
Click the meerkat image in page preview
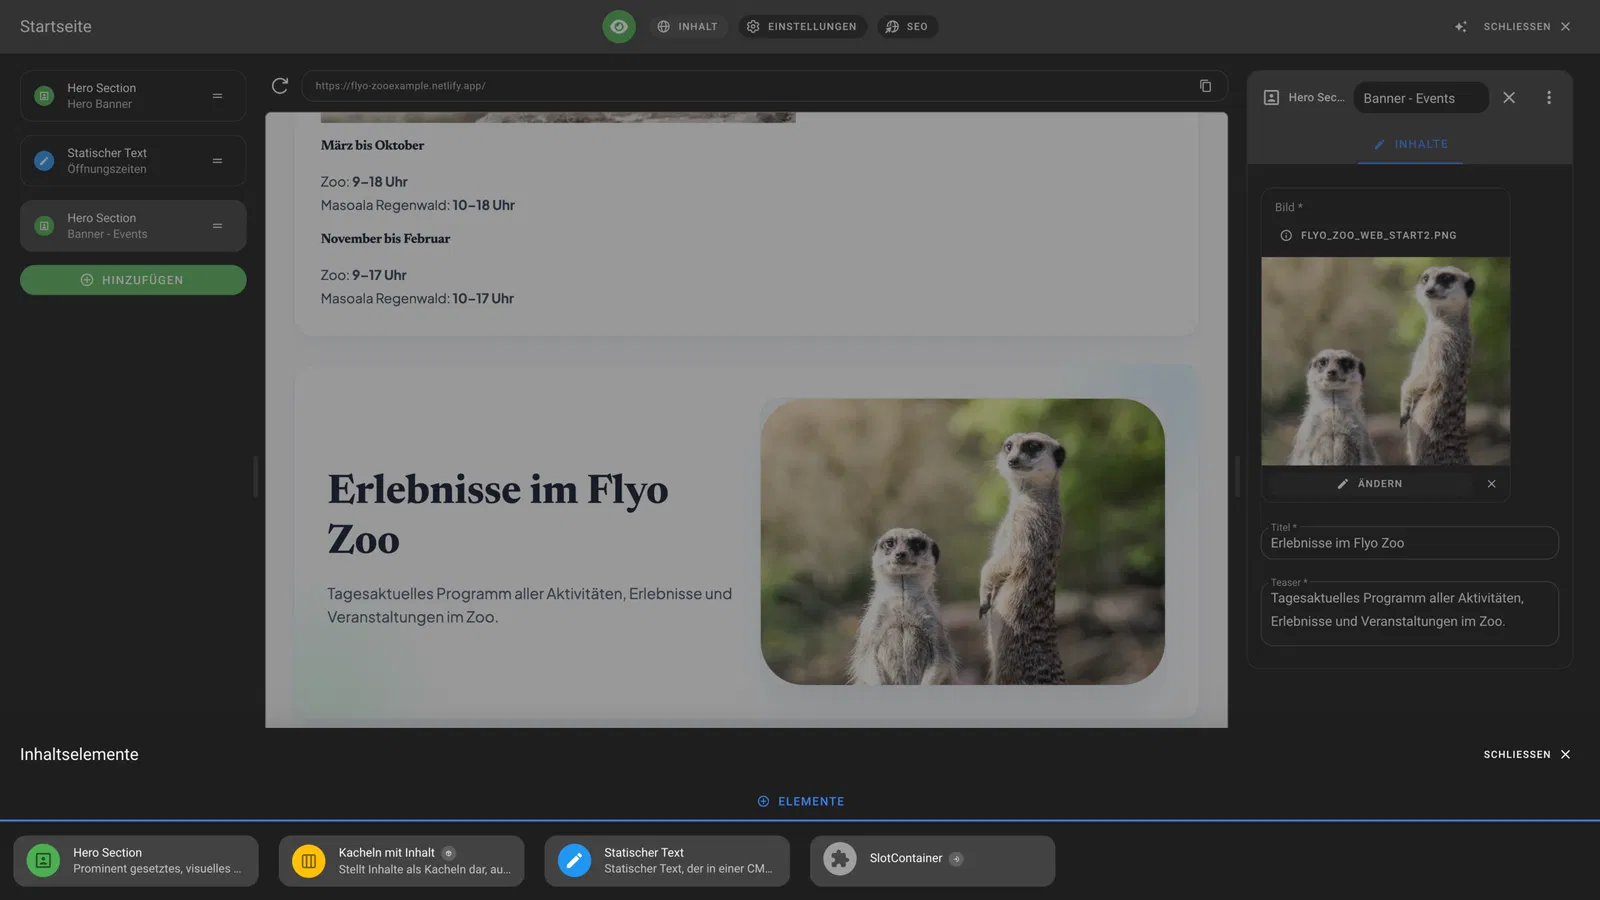coord(962,542)
